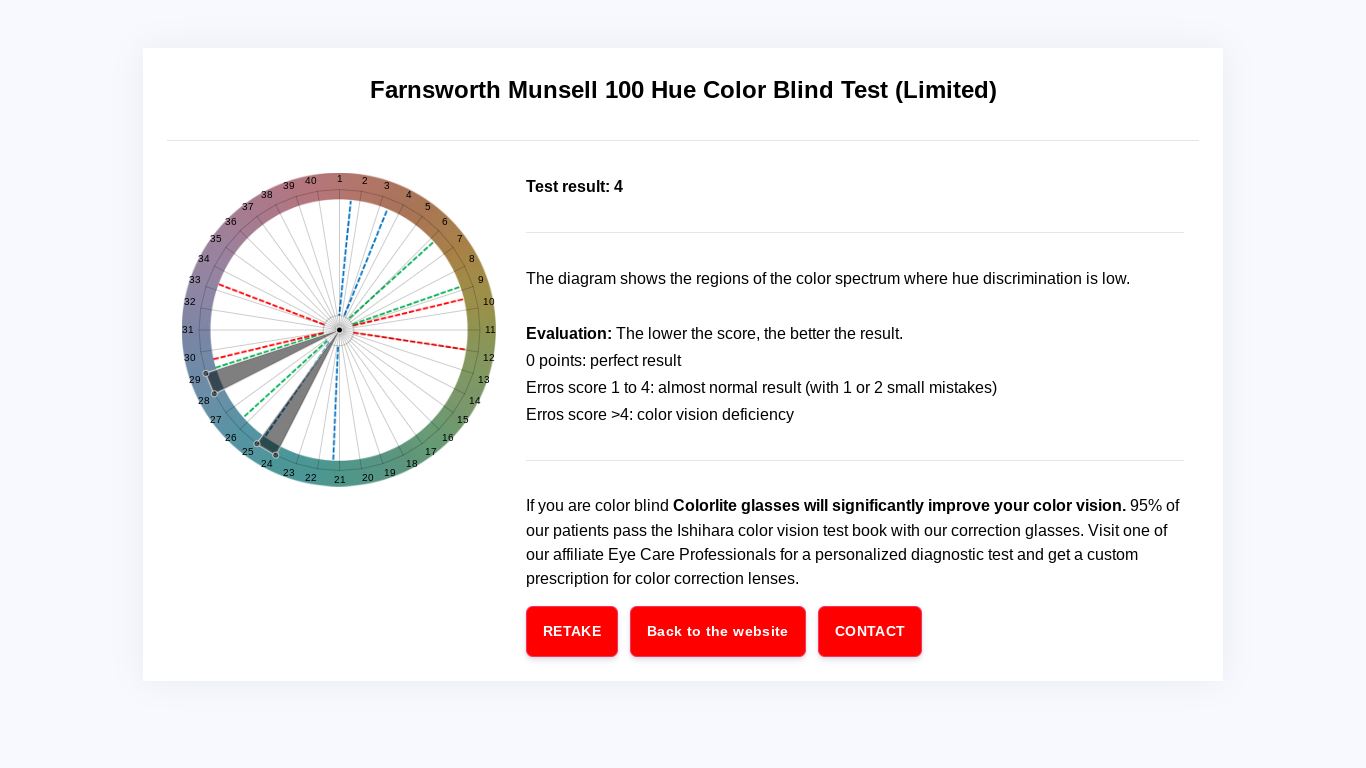This screenshot has width=1366, height=768.
Task: Click hue label 21 on the color ring
Action: pyautogui.click(x=340, y=480)
